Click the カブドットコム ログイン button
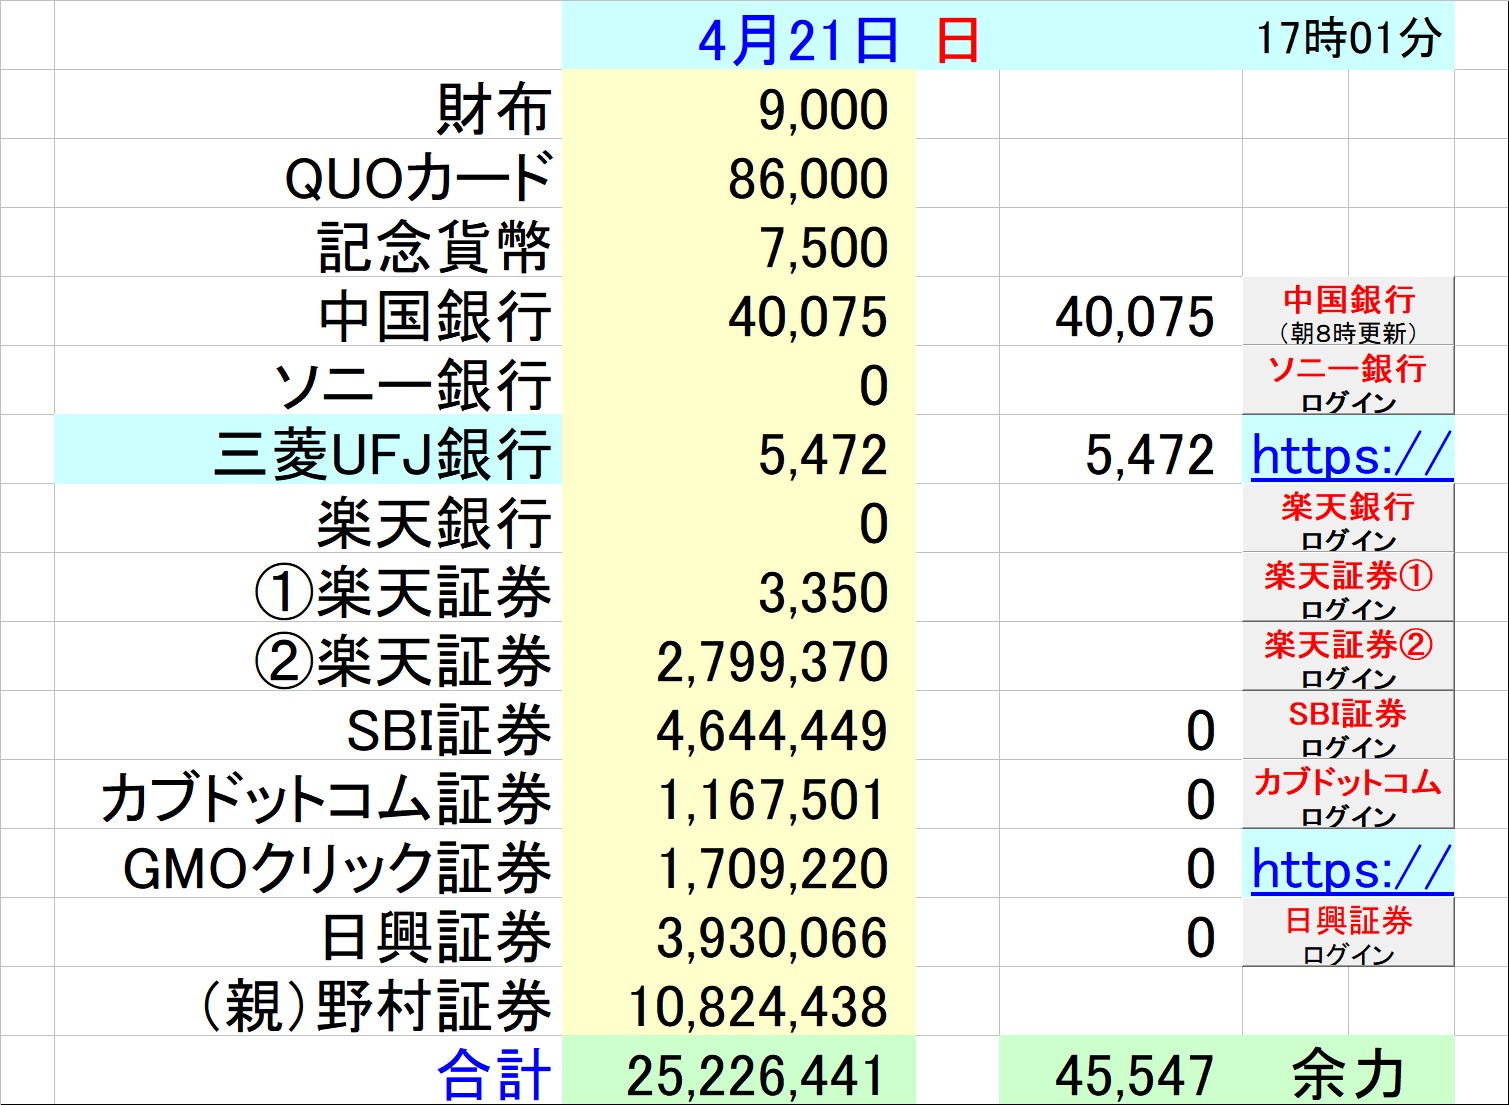1509x1105 pixels. click(1348, 794)
